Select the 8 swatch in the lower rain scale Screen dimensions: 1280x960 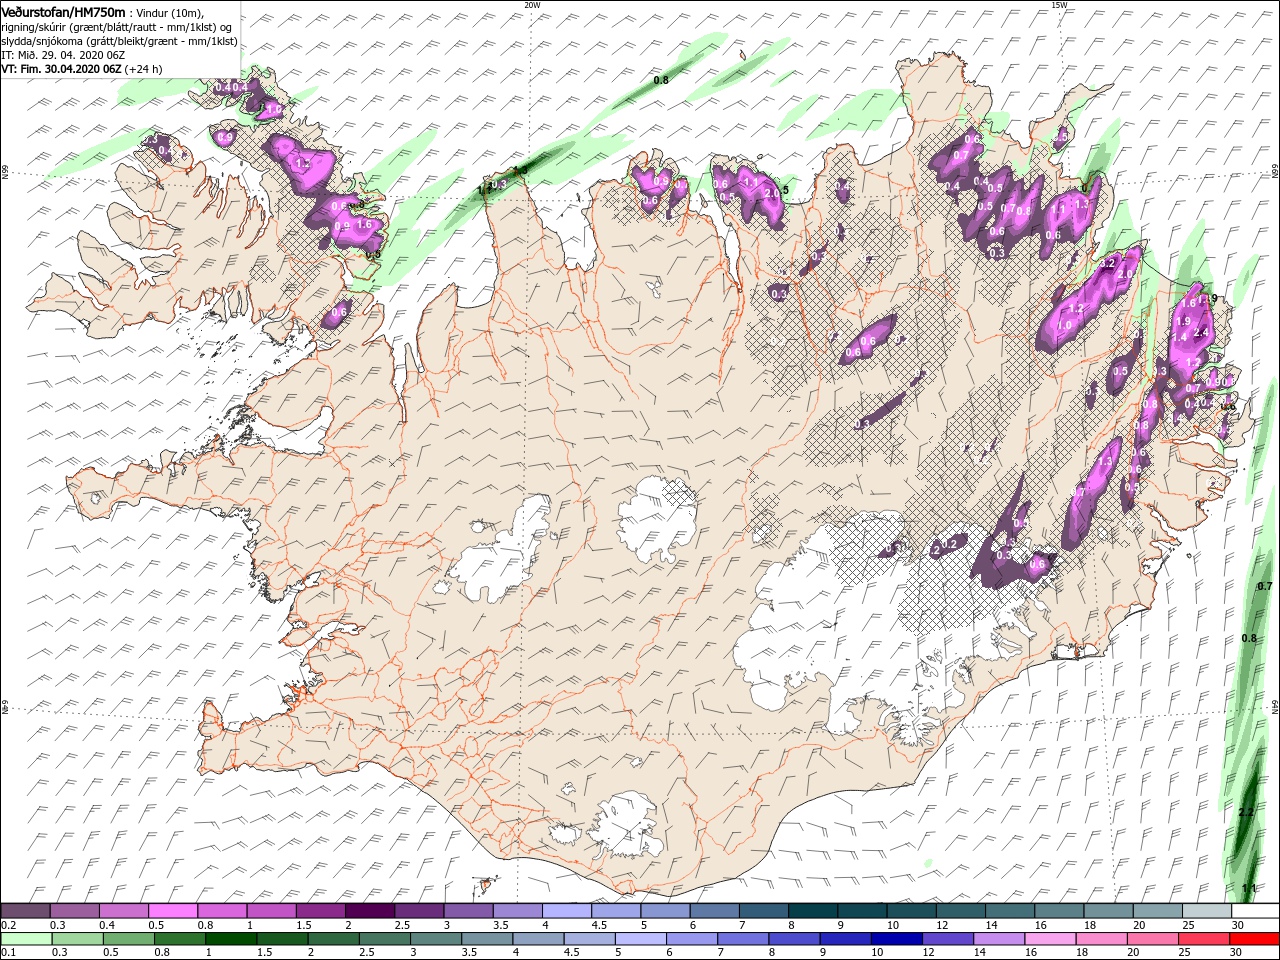[794, 939]
